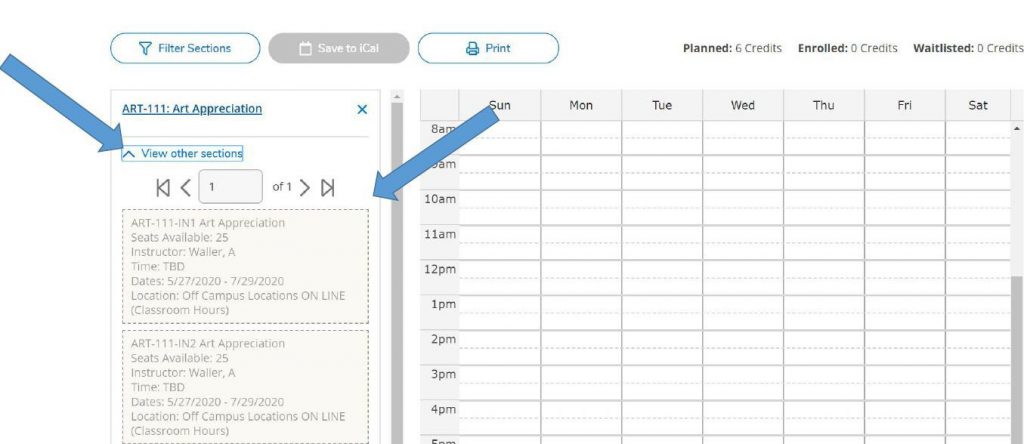
Task: Collapse View other sections
Action: click(183, 153)
